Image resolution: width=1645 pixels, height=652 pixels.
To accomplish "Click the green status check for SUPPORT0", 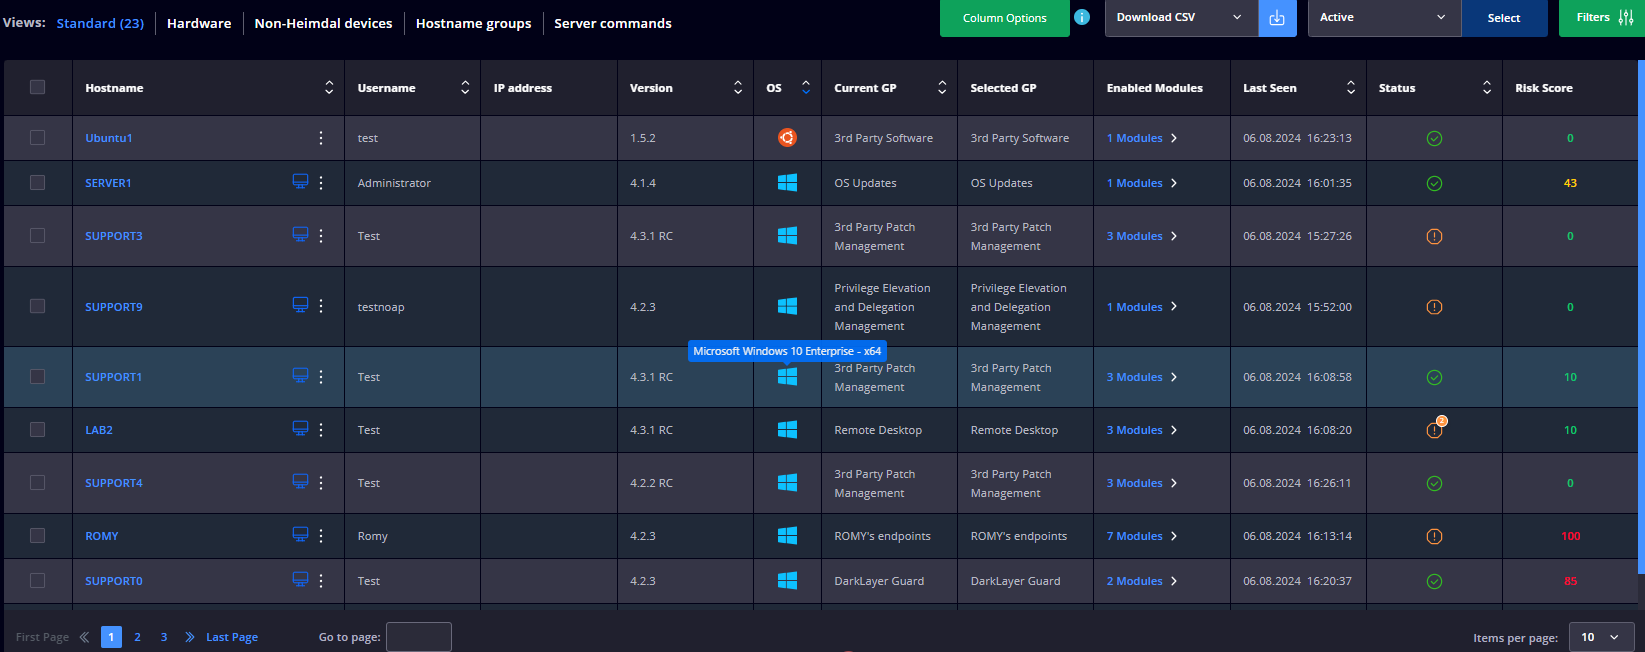I will pos(1434,581).
